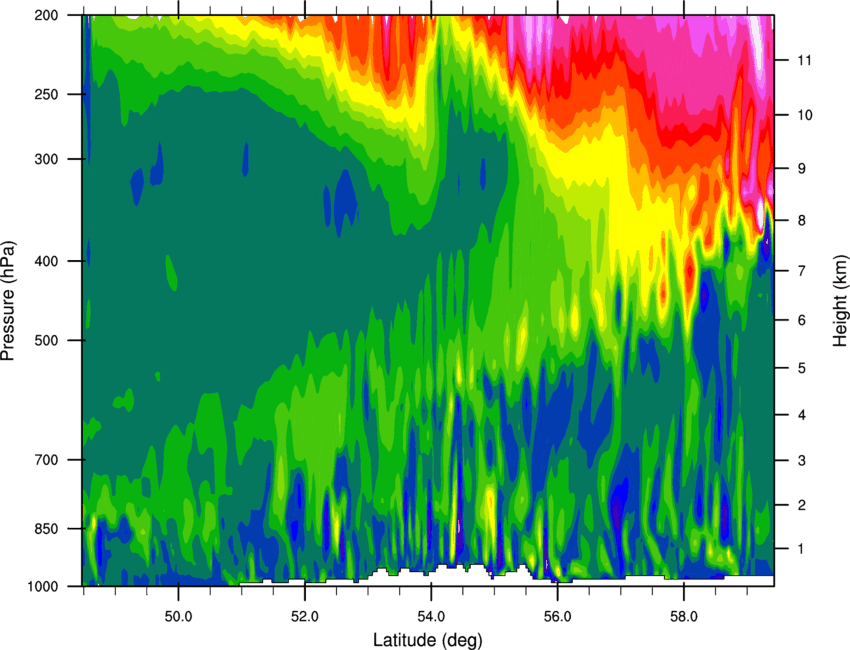The height and width of the screenshot is (650, 850).
Task: Pick the height label 9 km
Action: coord(802,169)
